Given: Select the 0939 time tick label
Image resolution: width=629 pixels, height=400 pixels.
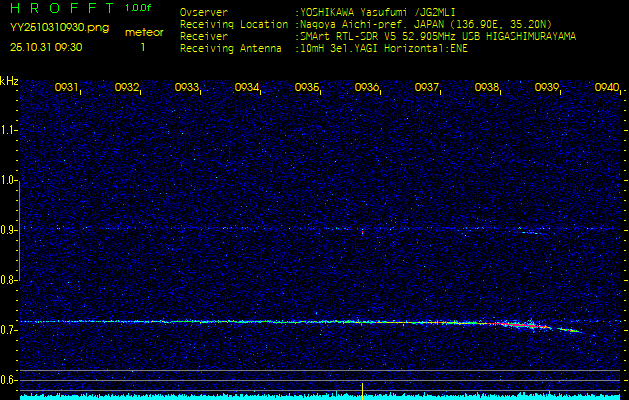Looking at the screenshot, I should pos(547,88).
